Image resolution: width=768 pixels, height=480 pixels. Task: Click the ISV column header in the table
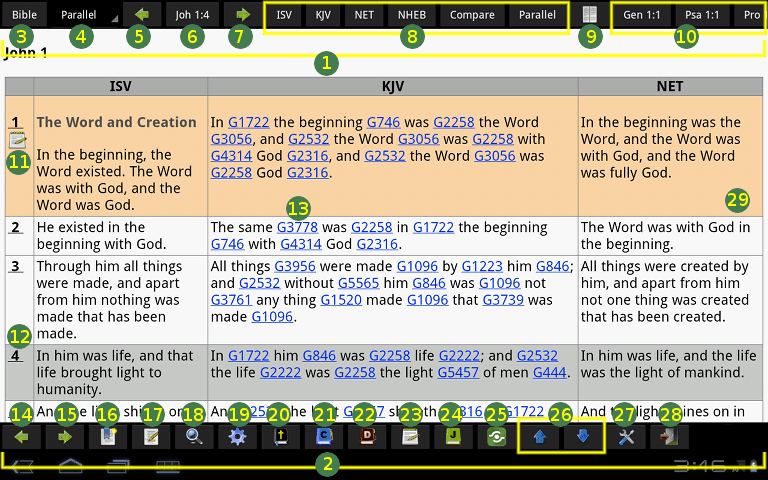(120, 86)
